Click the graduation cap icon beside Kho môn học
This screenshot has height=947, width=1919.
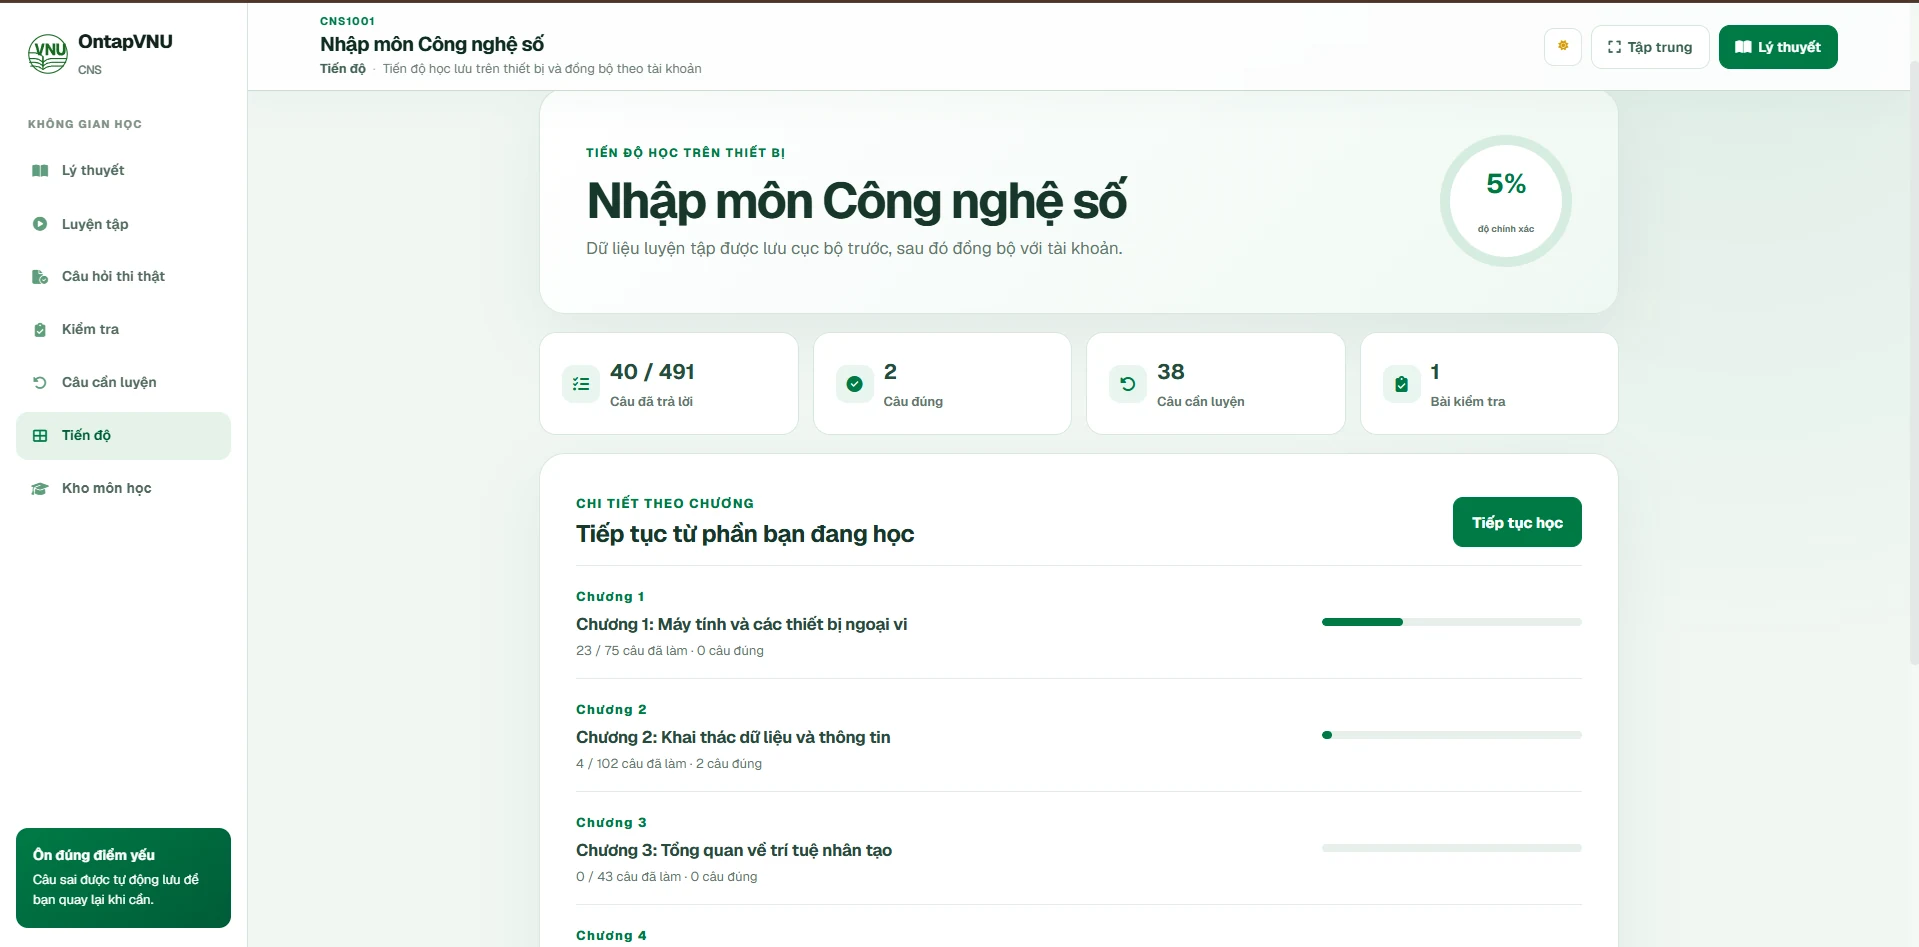click(40, 489)
